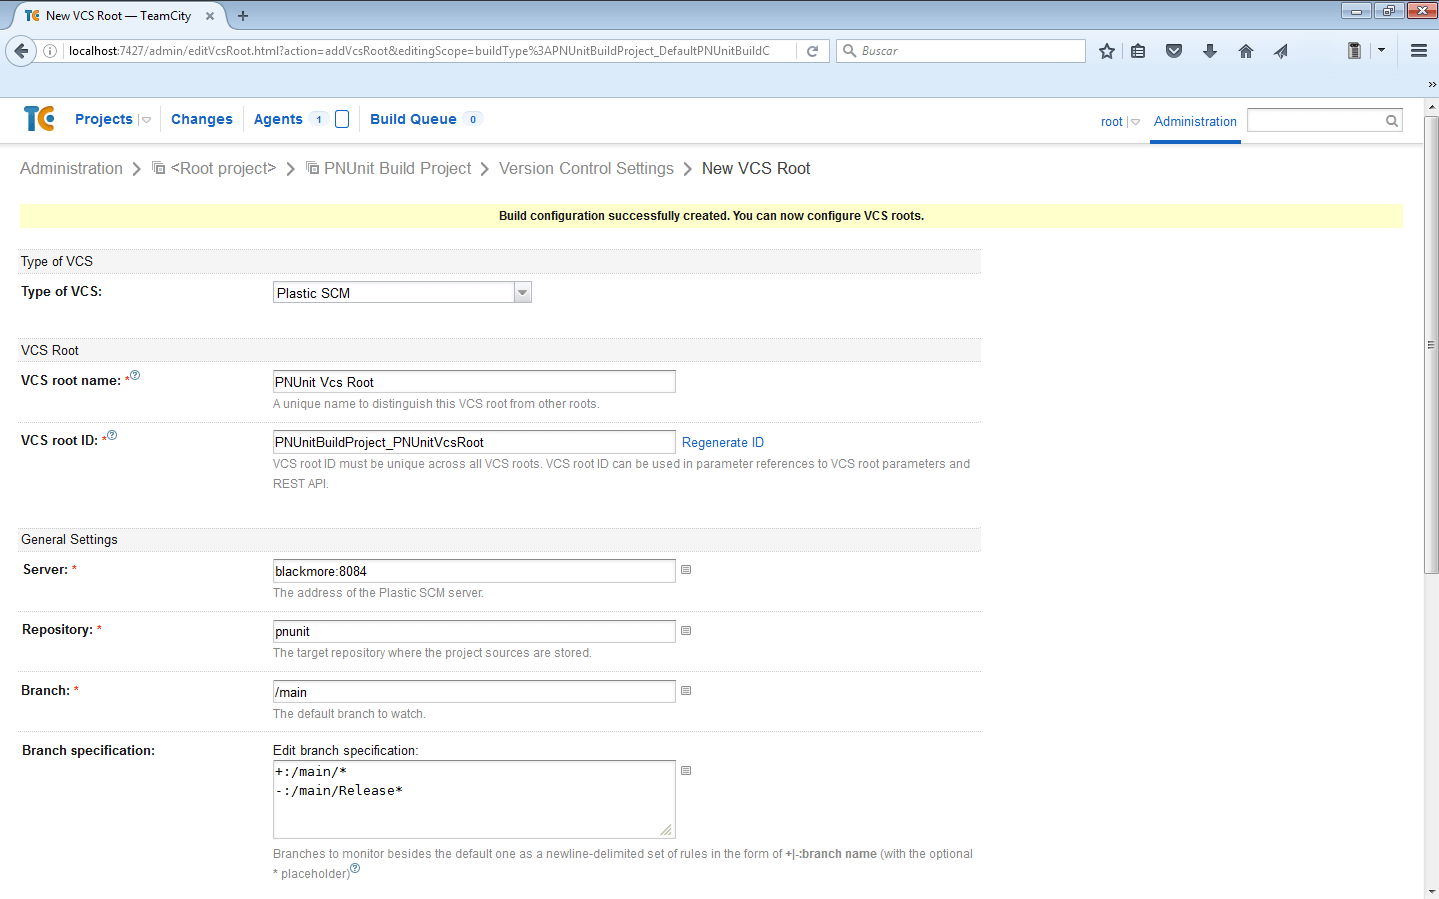1439x899 pixels.
Task: Open the Projects dropdown arrow
Action: pyautogui.click(x=146, y=120)
